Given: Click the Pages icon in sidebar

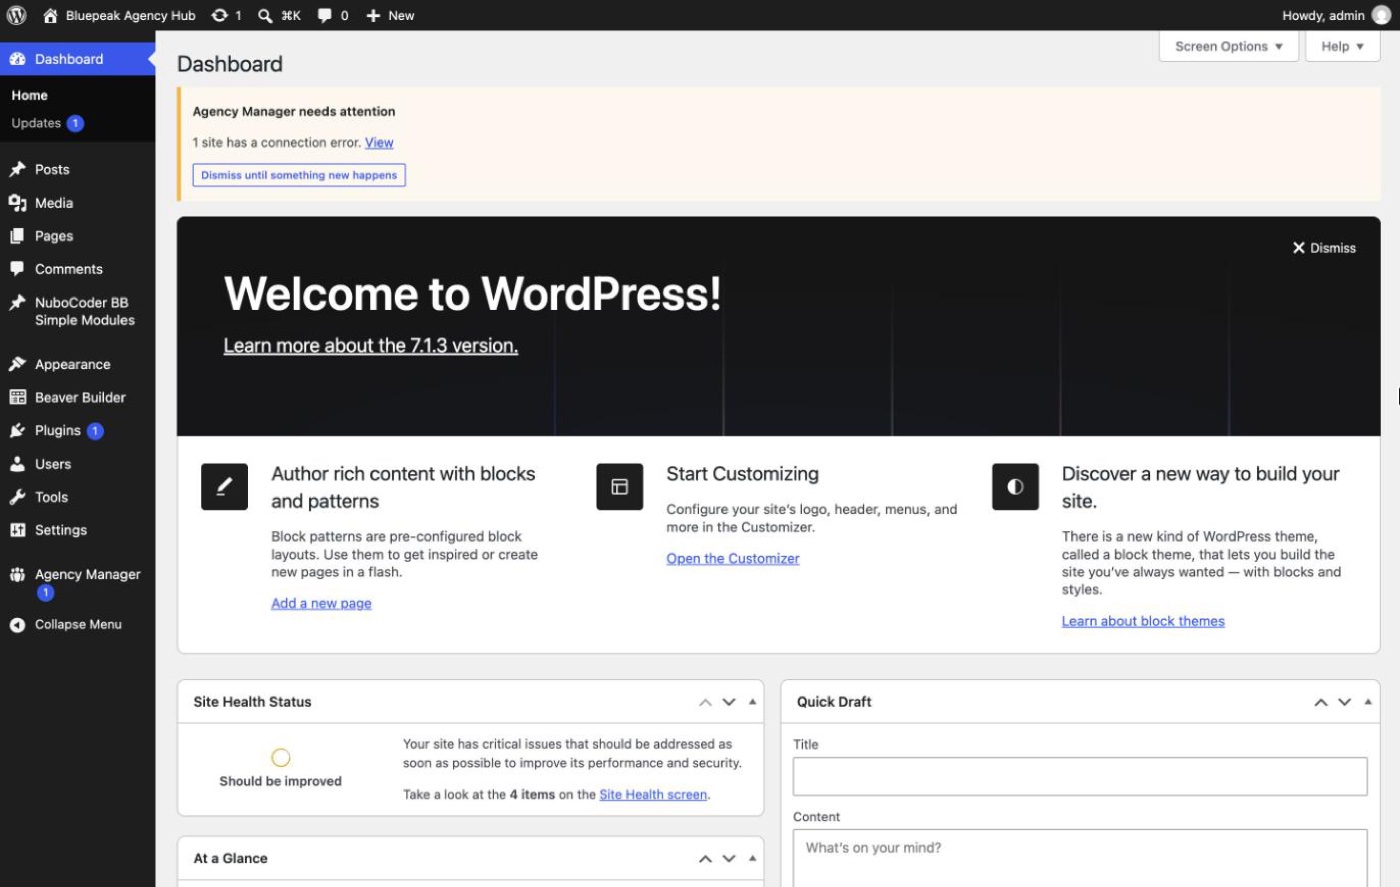Looking at the screenshot, I should (17, 236).
